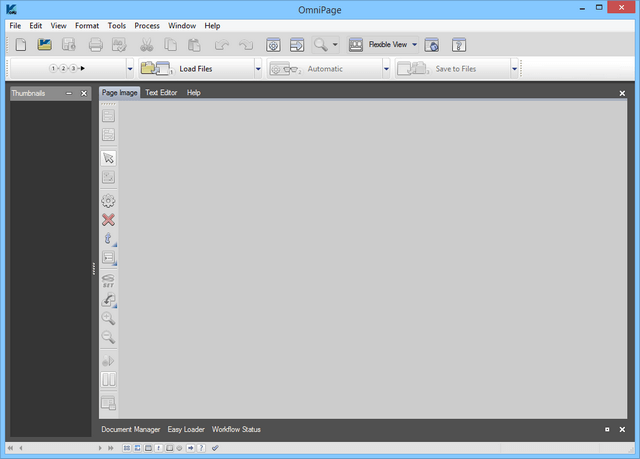Click the zoom in magnifier tool
Viewport: 640px width, 459px height.
[108, 318]
